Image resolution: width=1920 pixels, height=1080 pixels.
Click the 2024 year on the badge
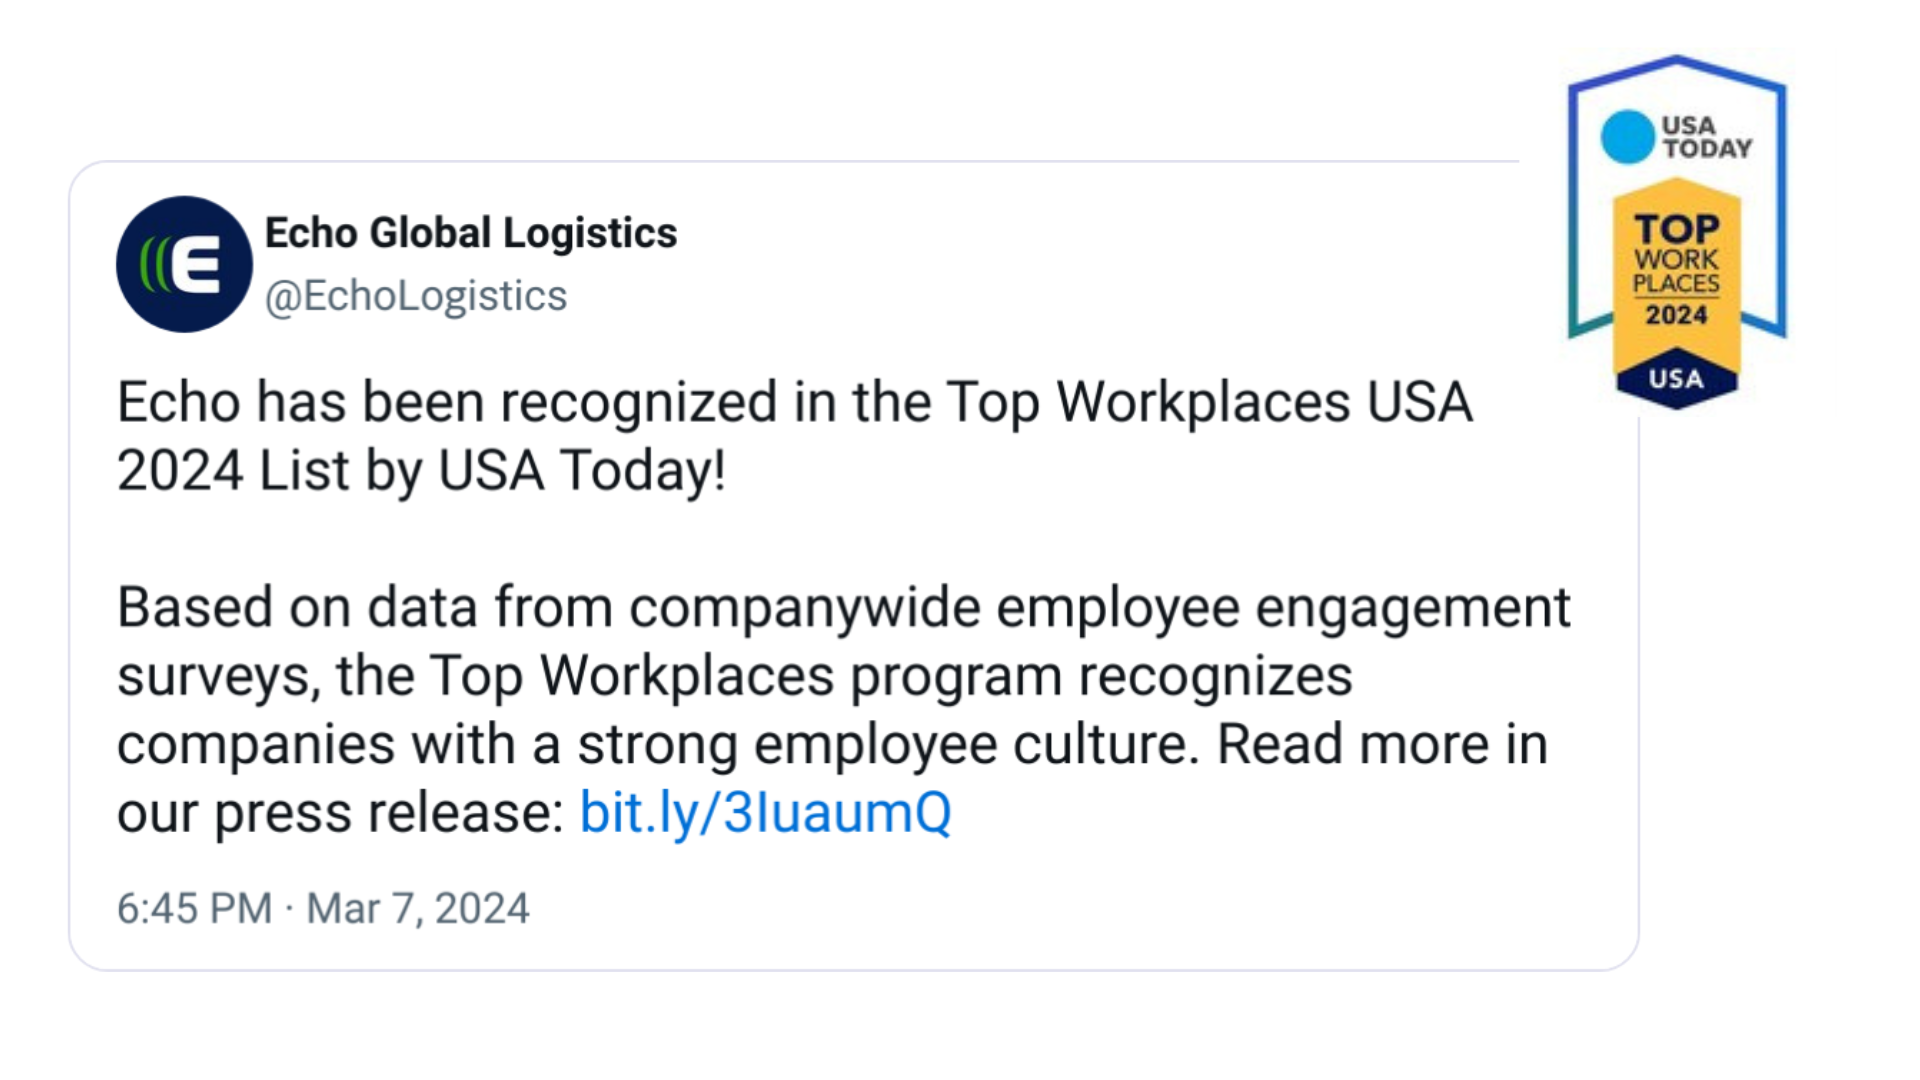[x=1676, y=315]
